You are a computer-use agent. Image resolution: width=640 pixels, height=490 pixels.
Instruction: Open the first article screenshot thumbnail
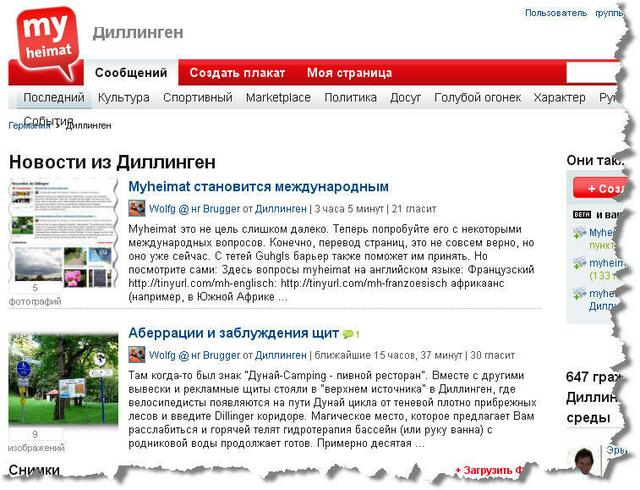[63, 232]
